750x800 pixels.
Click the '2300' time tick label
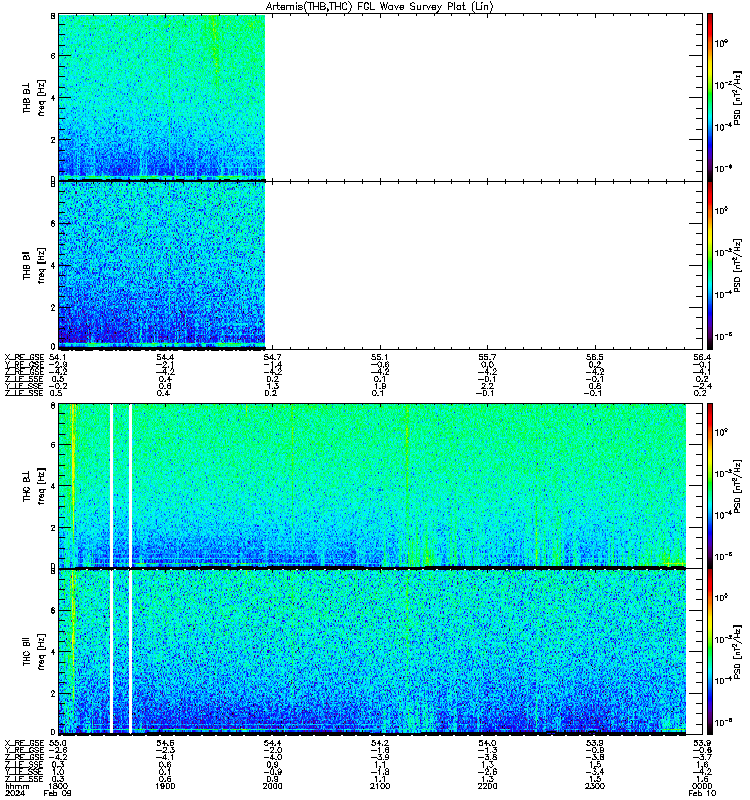(595, 786)
